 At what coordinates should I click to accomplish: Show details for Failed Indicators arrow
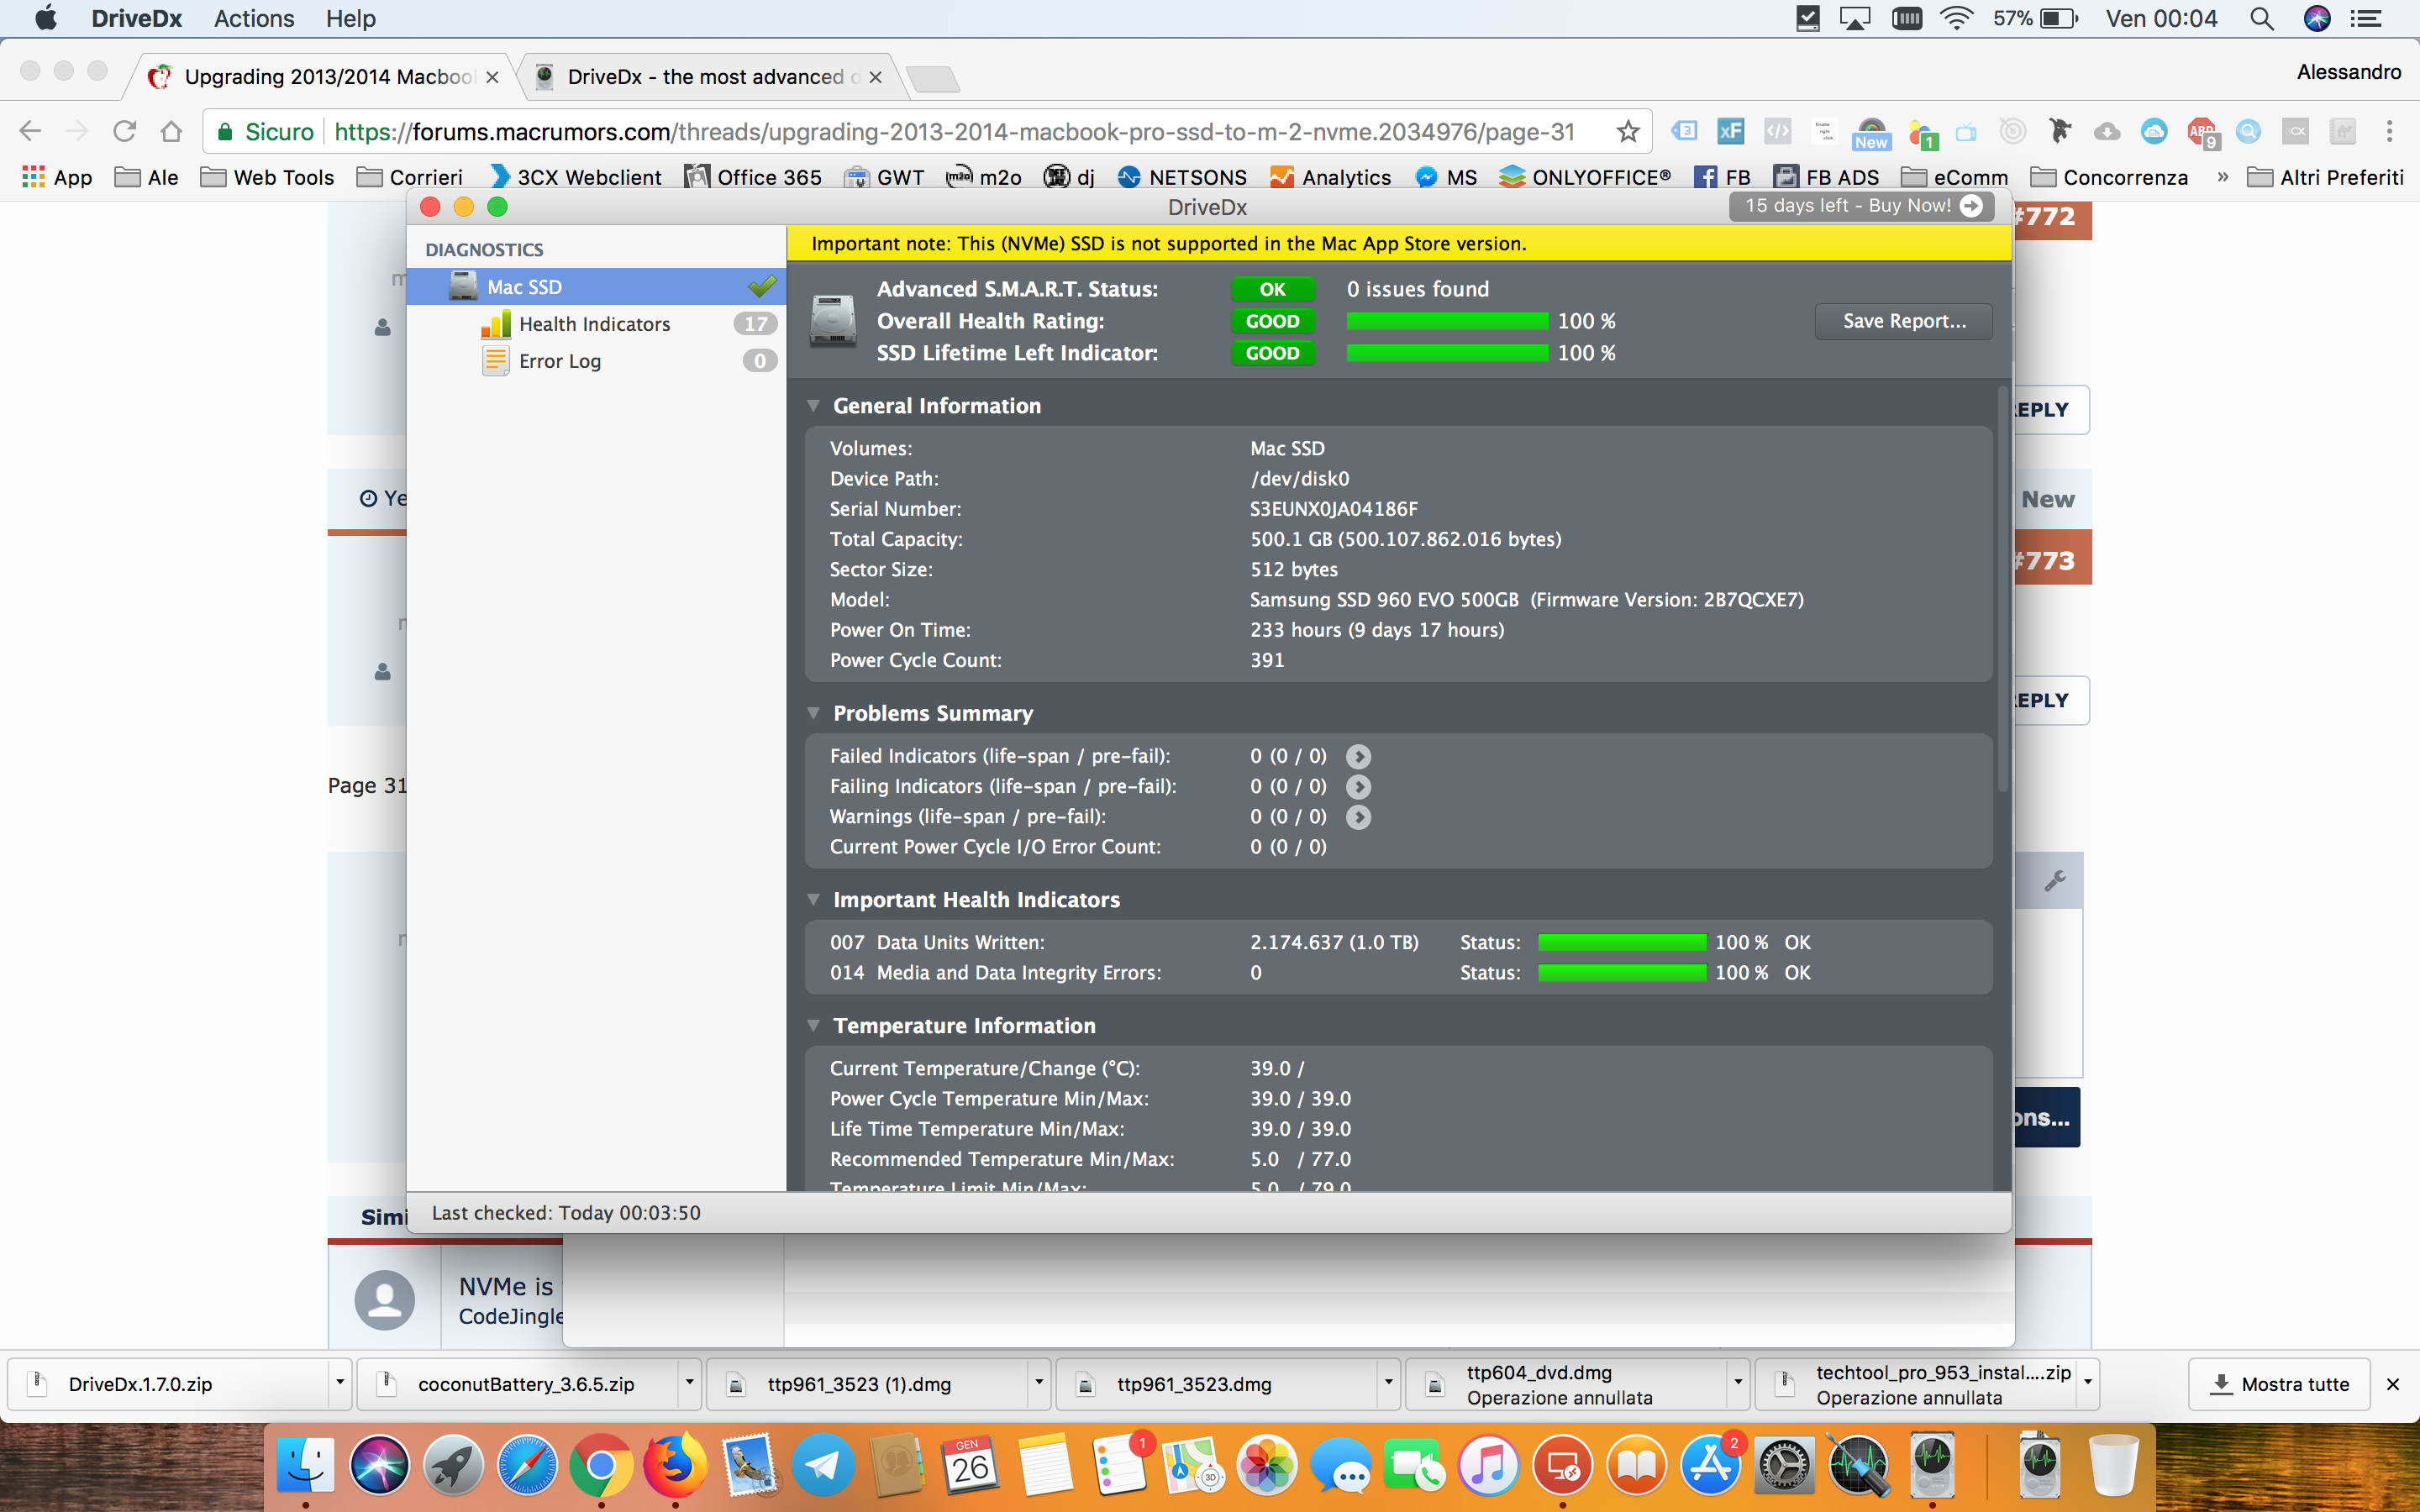(x=1358, y=756)
